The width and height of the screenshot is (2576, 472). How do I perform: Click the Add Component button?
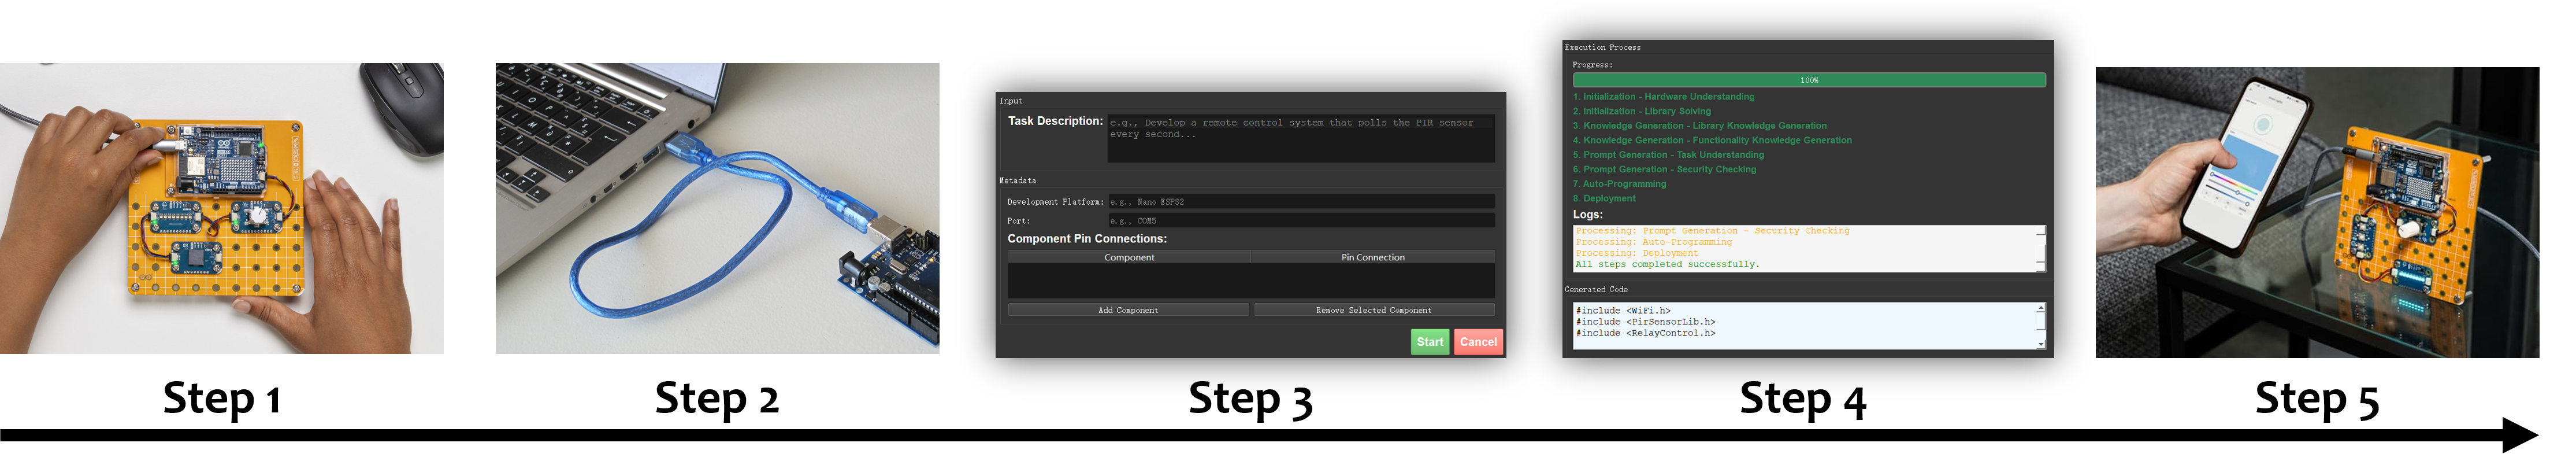point(1128,310)
